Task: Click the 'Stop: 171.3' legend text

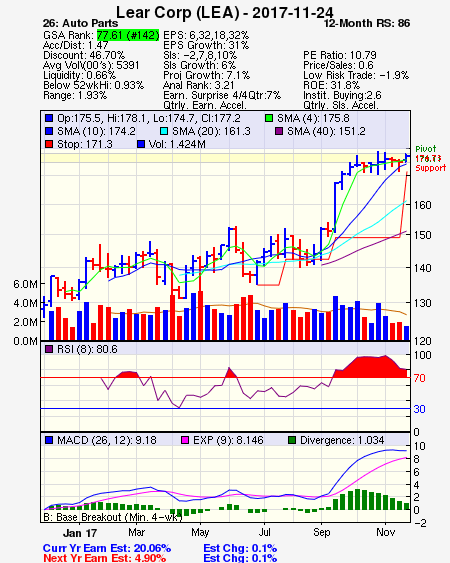Action: pyautogui.click(x=85, y=144)
